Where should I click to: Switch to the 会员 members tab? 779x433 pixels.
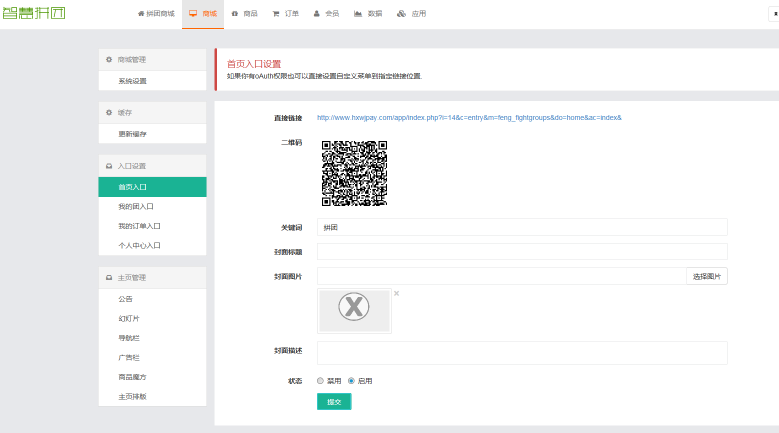pos(326,14)
